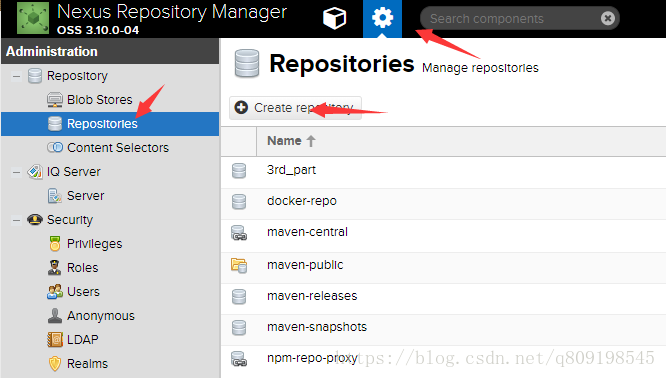Click the IQ Server label in tree
The width and height of the screenshot is (666, 378).
pyautogui.click(x=73, y=172)
